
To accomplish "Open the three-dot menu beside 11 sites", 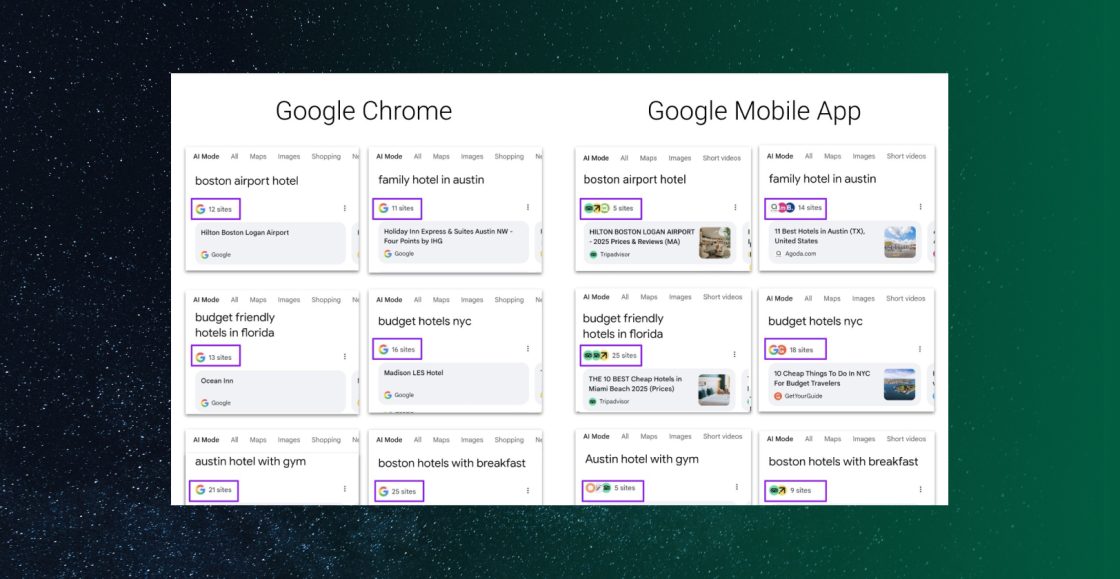I will 528,208.
